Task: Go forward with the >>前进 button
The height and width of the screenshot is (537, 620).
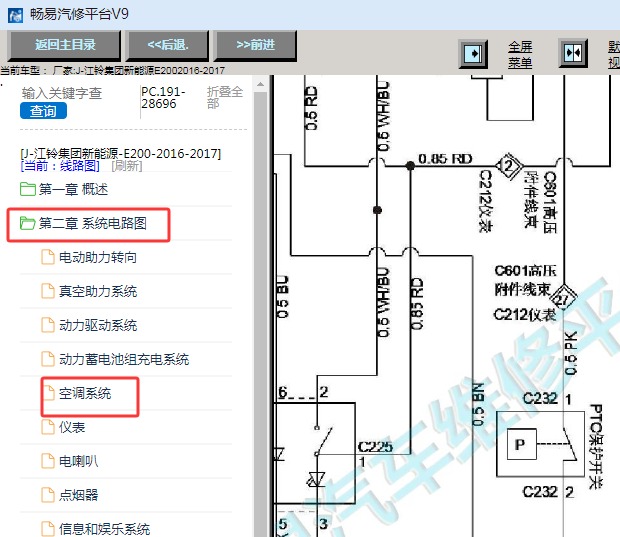Action: click(255, 45)
